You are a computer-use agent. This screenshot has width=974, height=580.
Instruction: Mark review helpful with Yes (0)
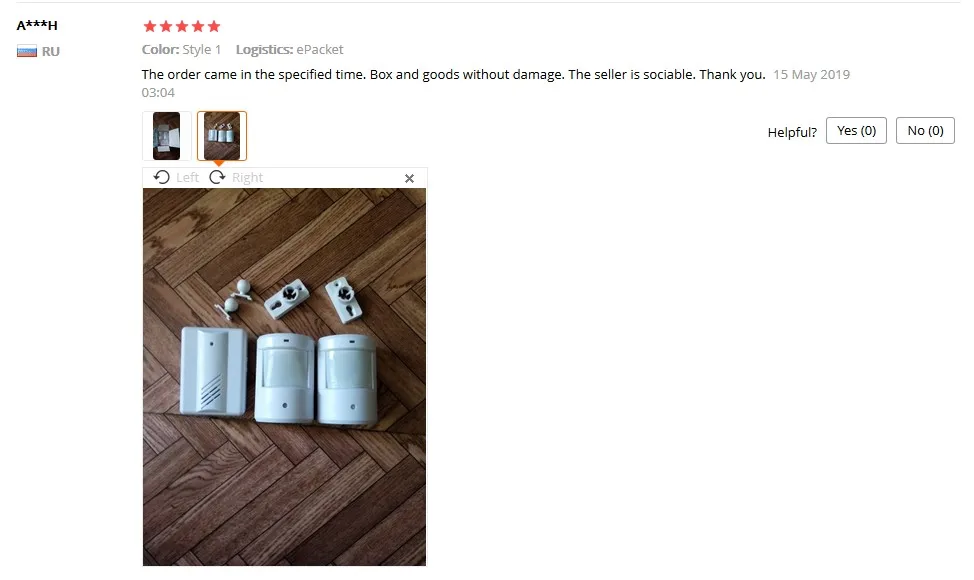click(x=856, y=130)
